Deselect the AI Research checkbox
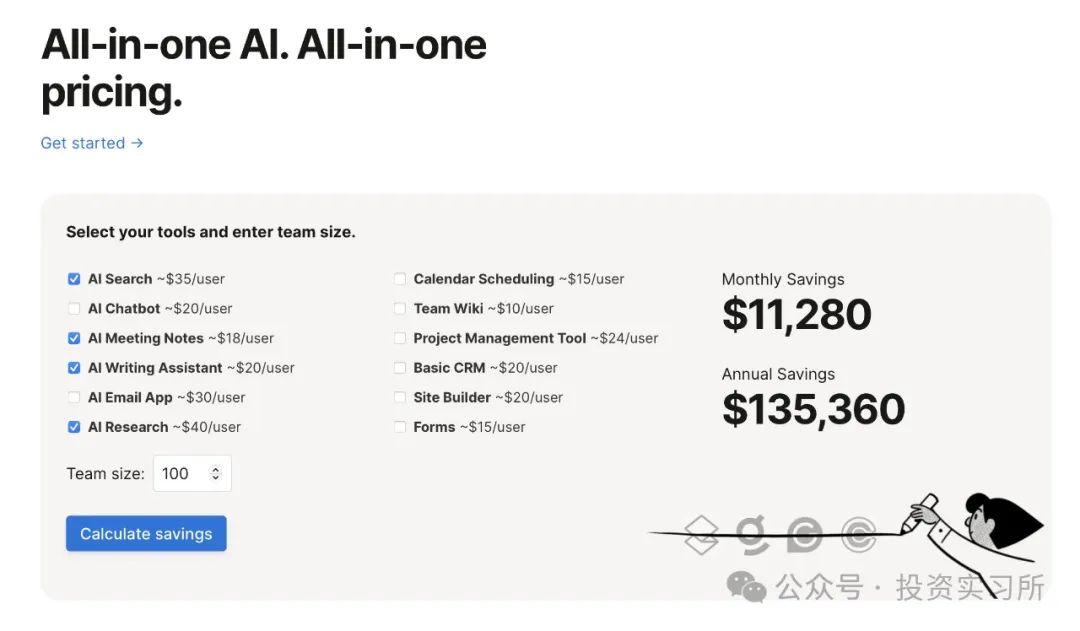The width and height of the screenshot is (1080, 631). [x=74, y=427]
